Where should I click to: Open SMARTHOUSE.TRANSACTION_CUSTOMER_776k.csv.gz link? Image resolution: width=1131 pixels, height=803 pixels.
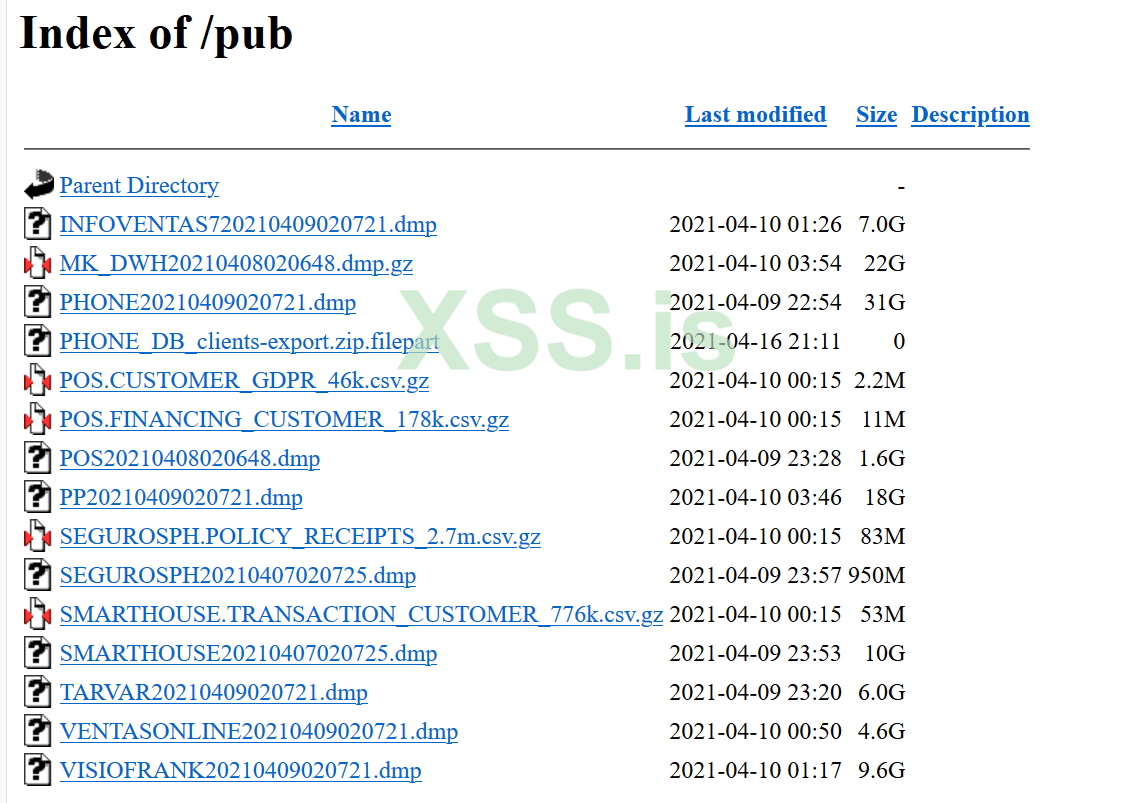(x=361, y=614)
